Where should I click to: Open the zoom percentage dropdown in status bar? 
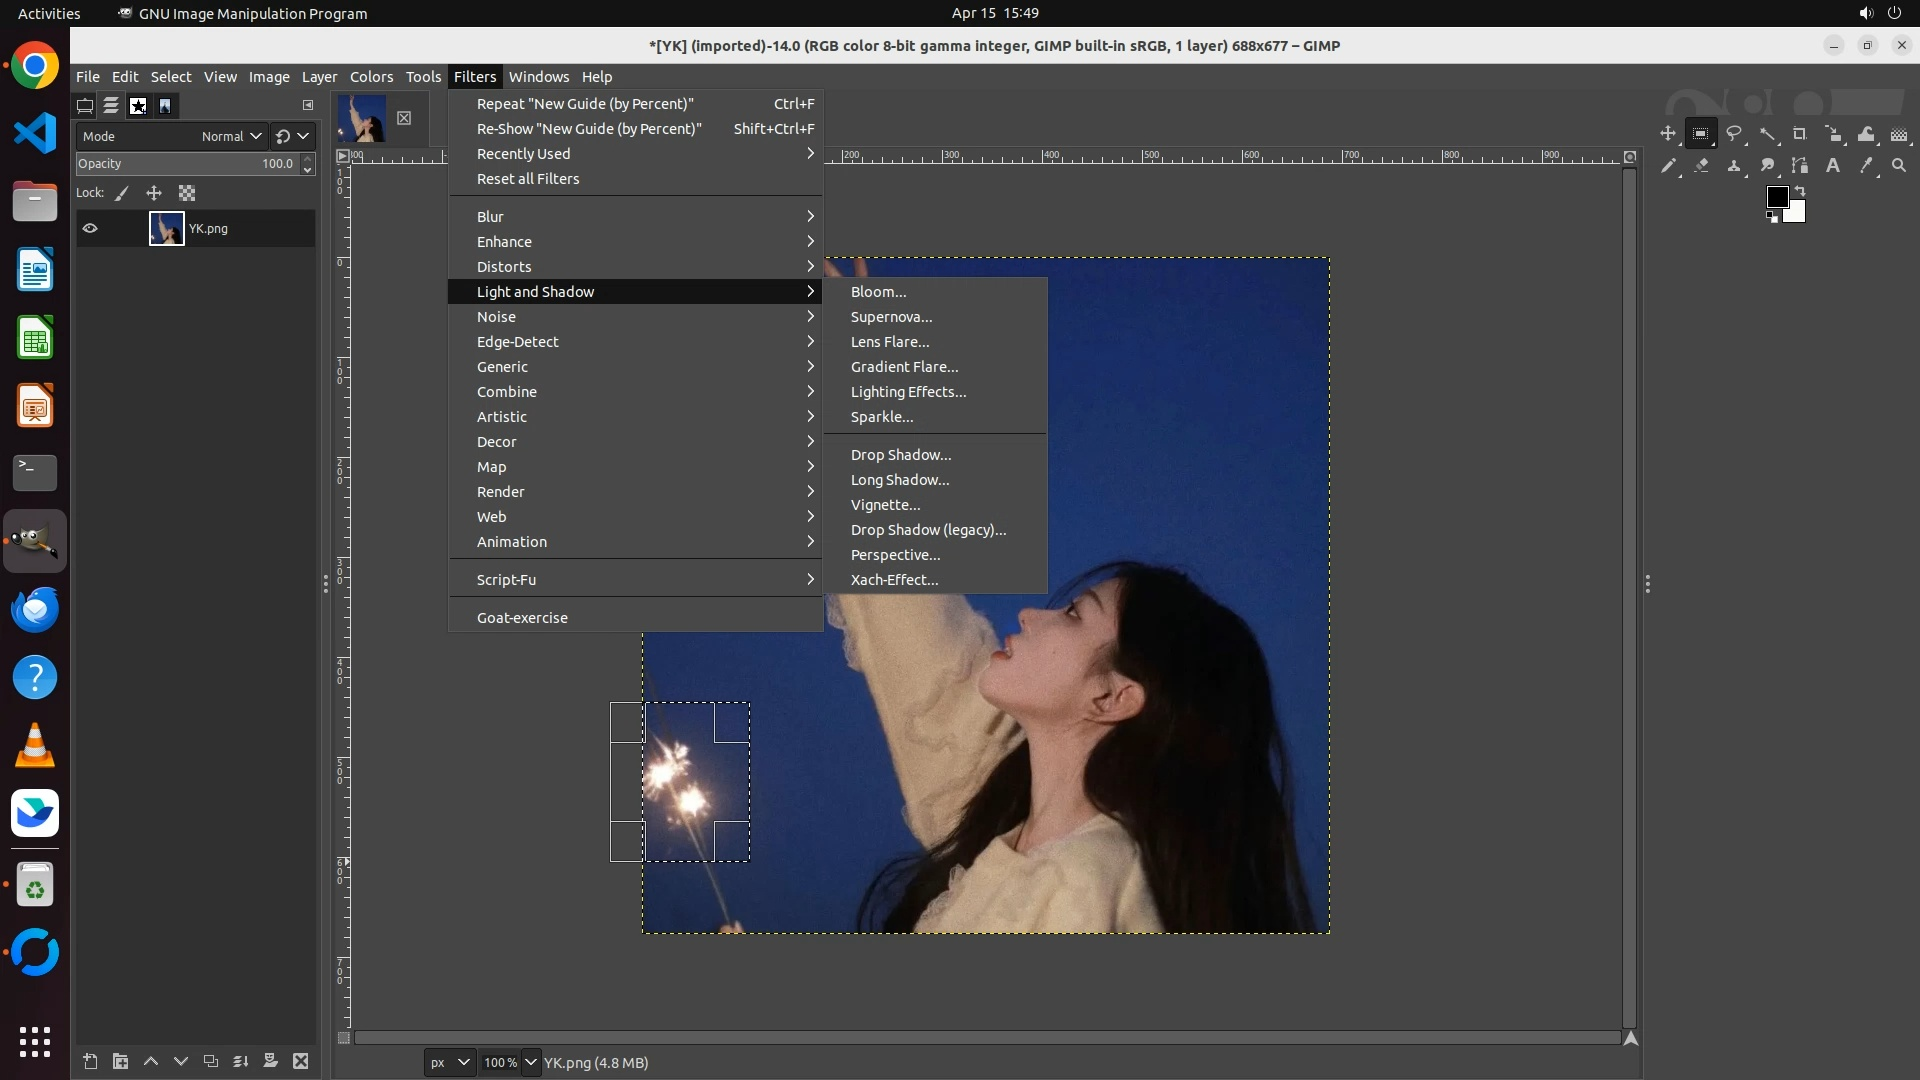531,1062
